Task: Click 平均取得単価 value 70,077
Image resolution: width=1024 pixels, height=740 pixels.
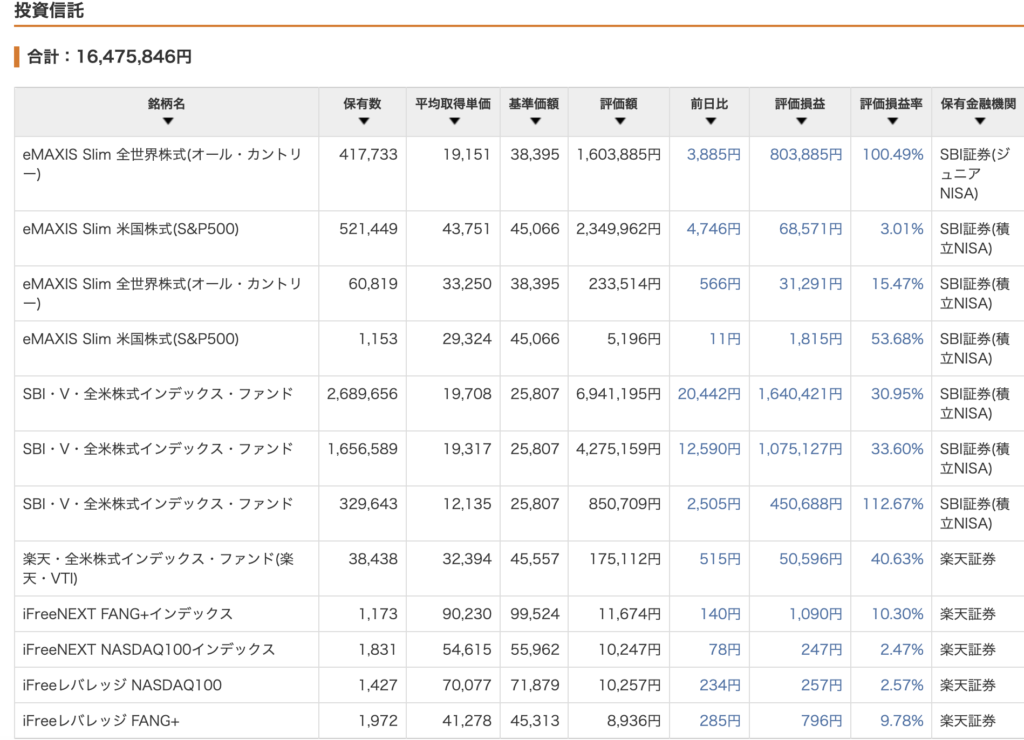Action: click(x=466, y=685)
